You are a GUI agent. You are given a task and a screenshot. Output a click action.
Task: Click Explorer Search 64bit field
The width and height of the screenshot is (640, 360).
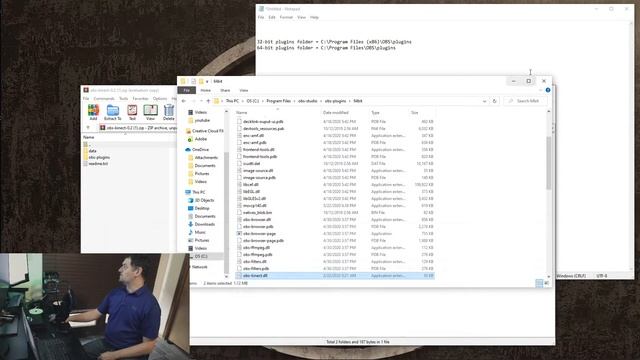(526, 101)
